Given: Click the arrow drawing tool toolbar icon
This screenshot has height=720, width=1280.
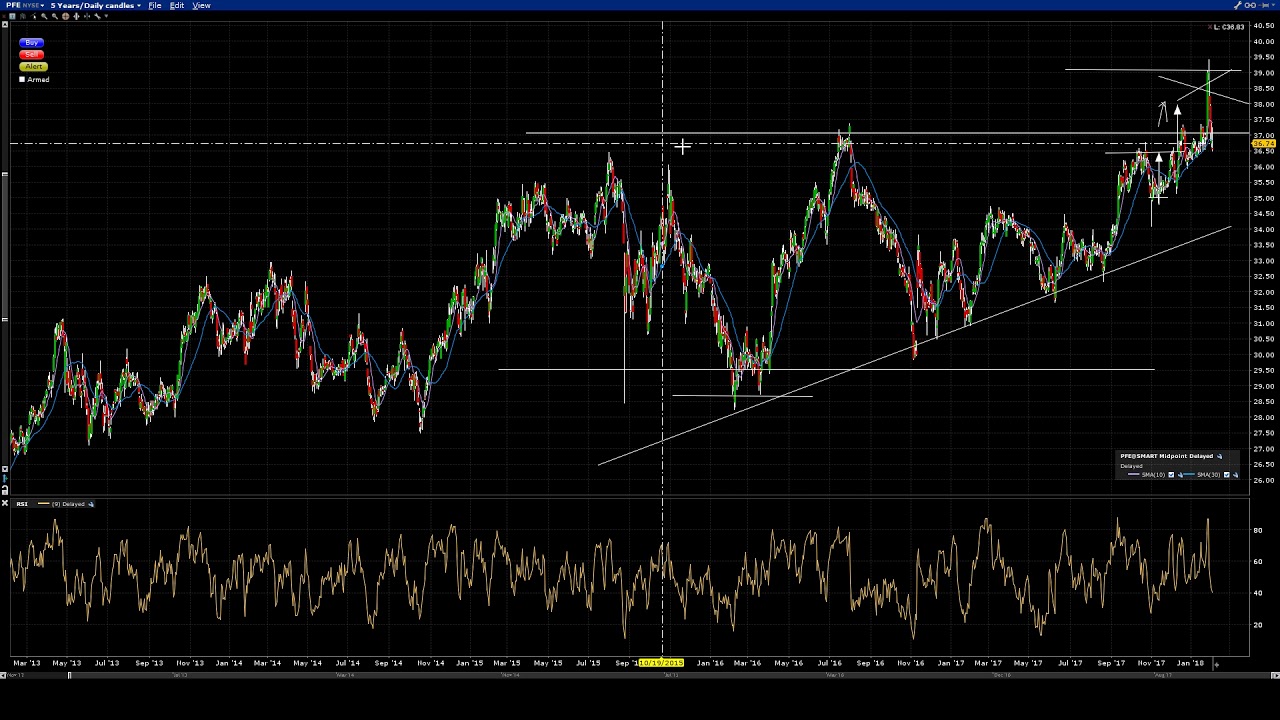Looking at the screenshot, I should (x=33, y=16).
